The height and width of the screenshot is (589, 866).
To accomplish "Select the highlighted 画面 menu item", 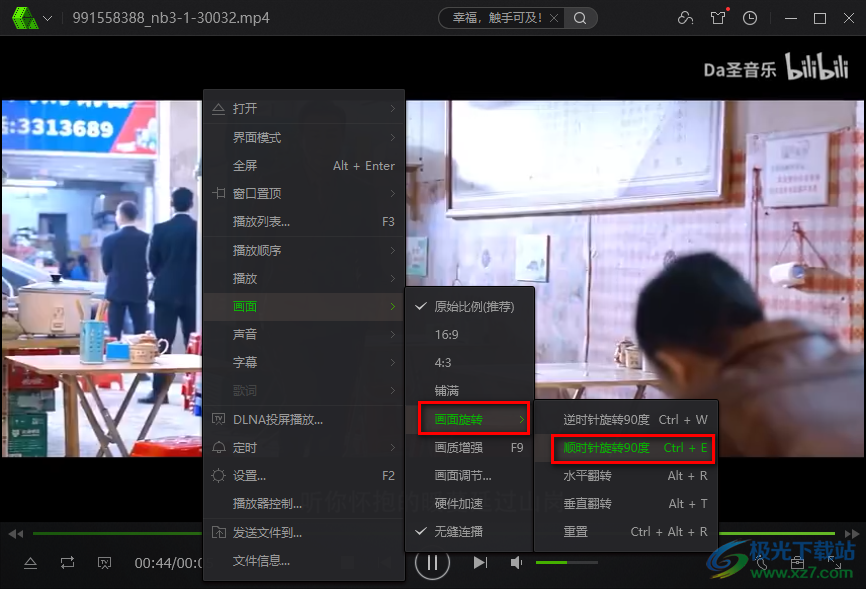I will (304, 307).
